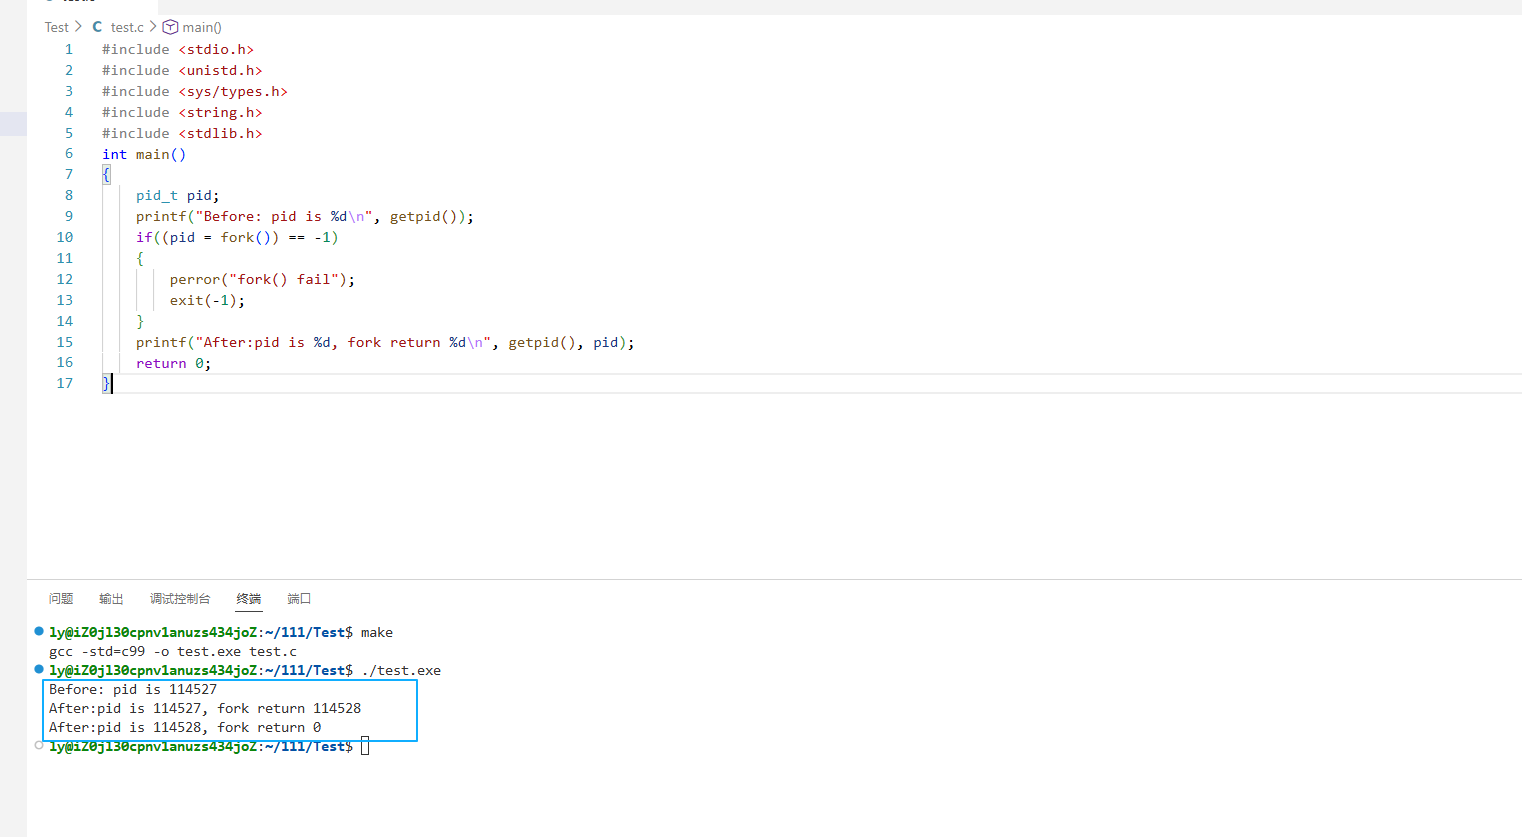Click the C file icon in breadcrumb
The width and height of the screenshot is (1522, 837).
[x=97, y=27]
